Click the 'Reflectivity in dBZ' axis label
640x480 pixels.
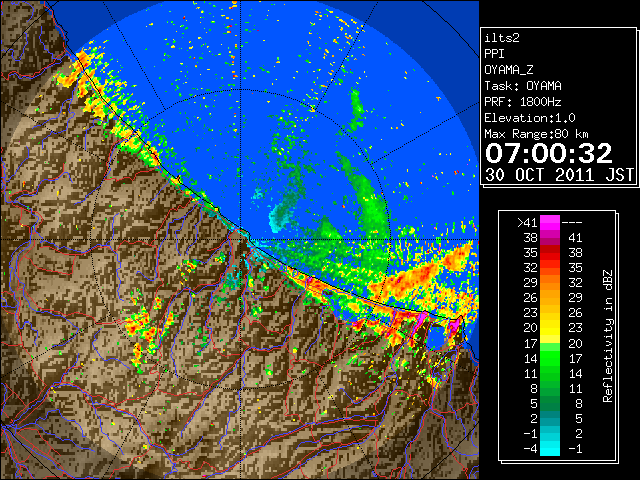click(607, 336)
